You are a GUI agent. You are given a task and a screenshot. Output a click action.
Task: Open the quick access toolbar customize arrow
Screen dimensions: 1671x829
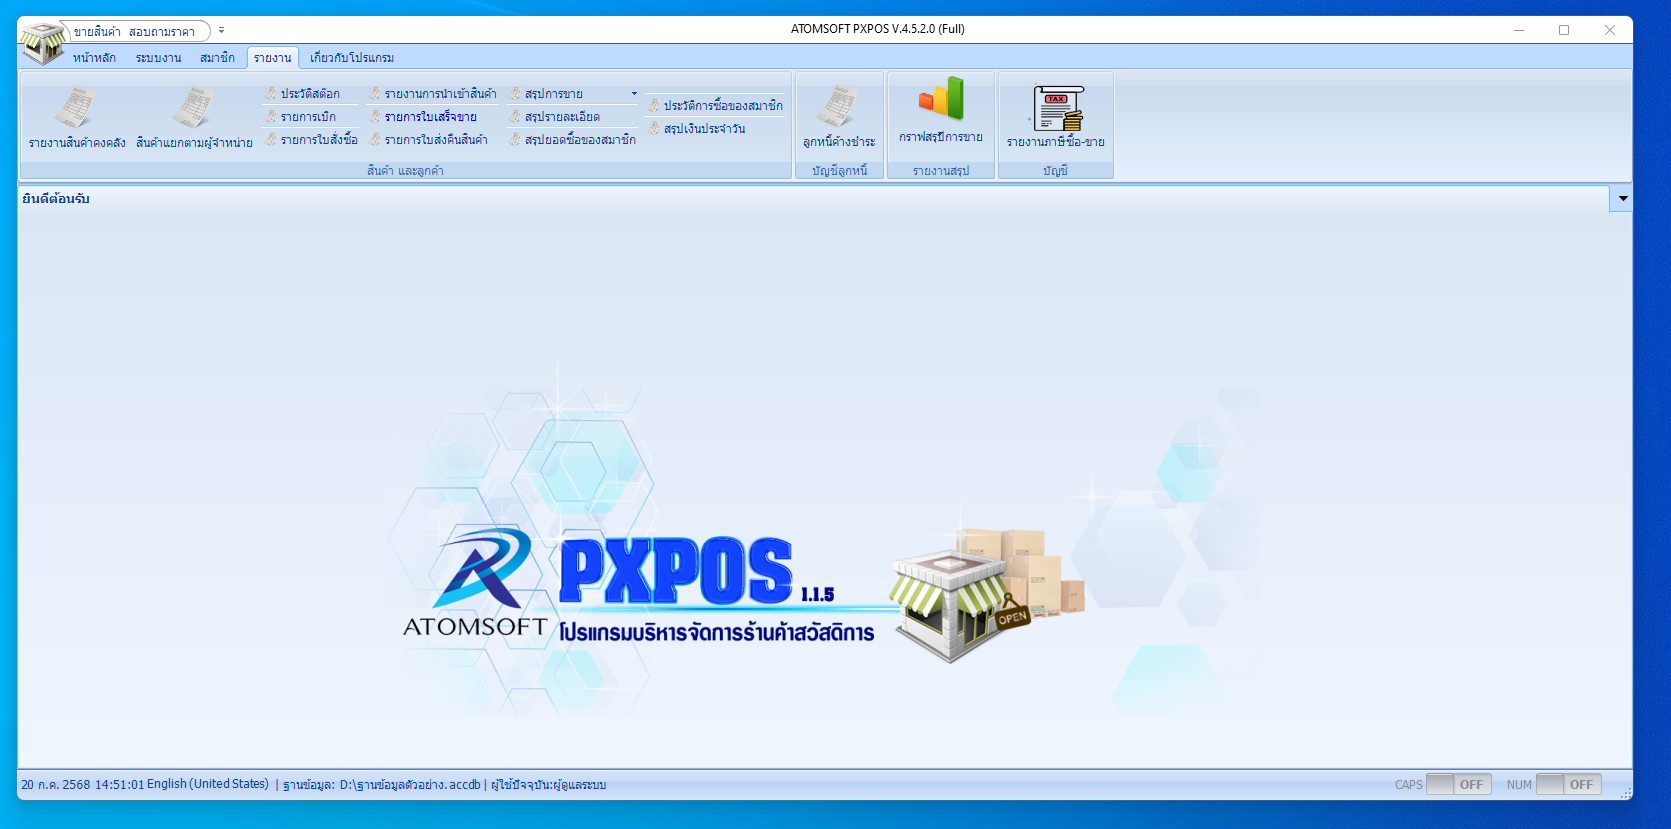pyautogui.click(x=222, y=31)
